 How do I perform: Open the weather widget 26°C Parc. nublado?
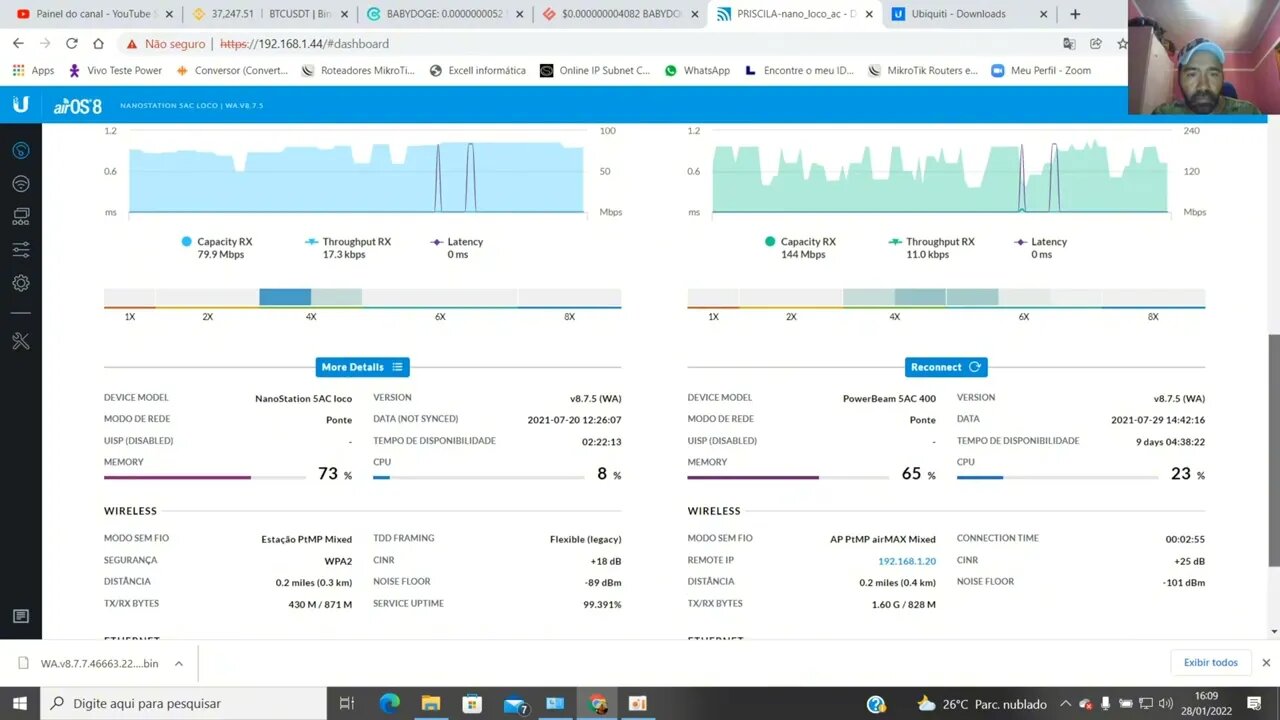point(981,704)
